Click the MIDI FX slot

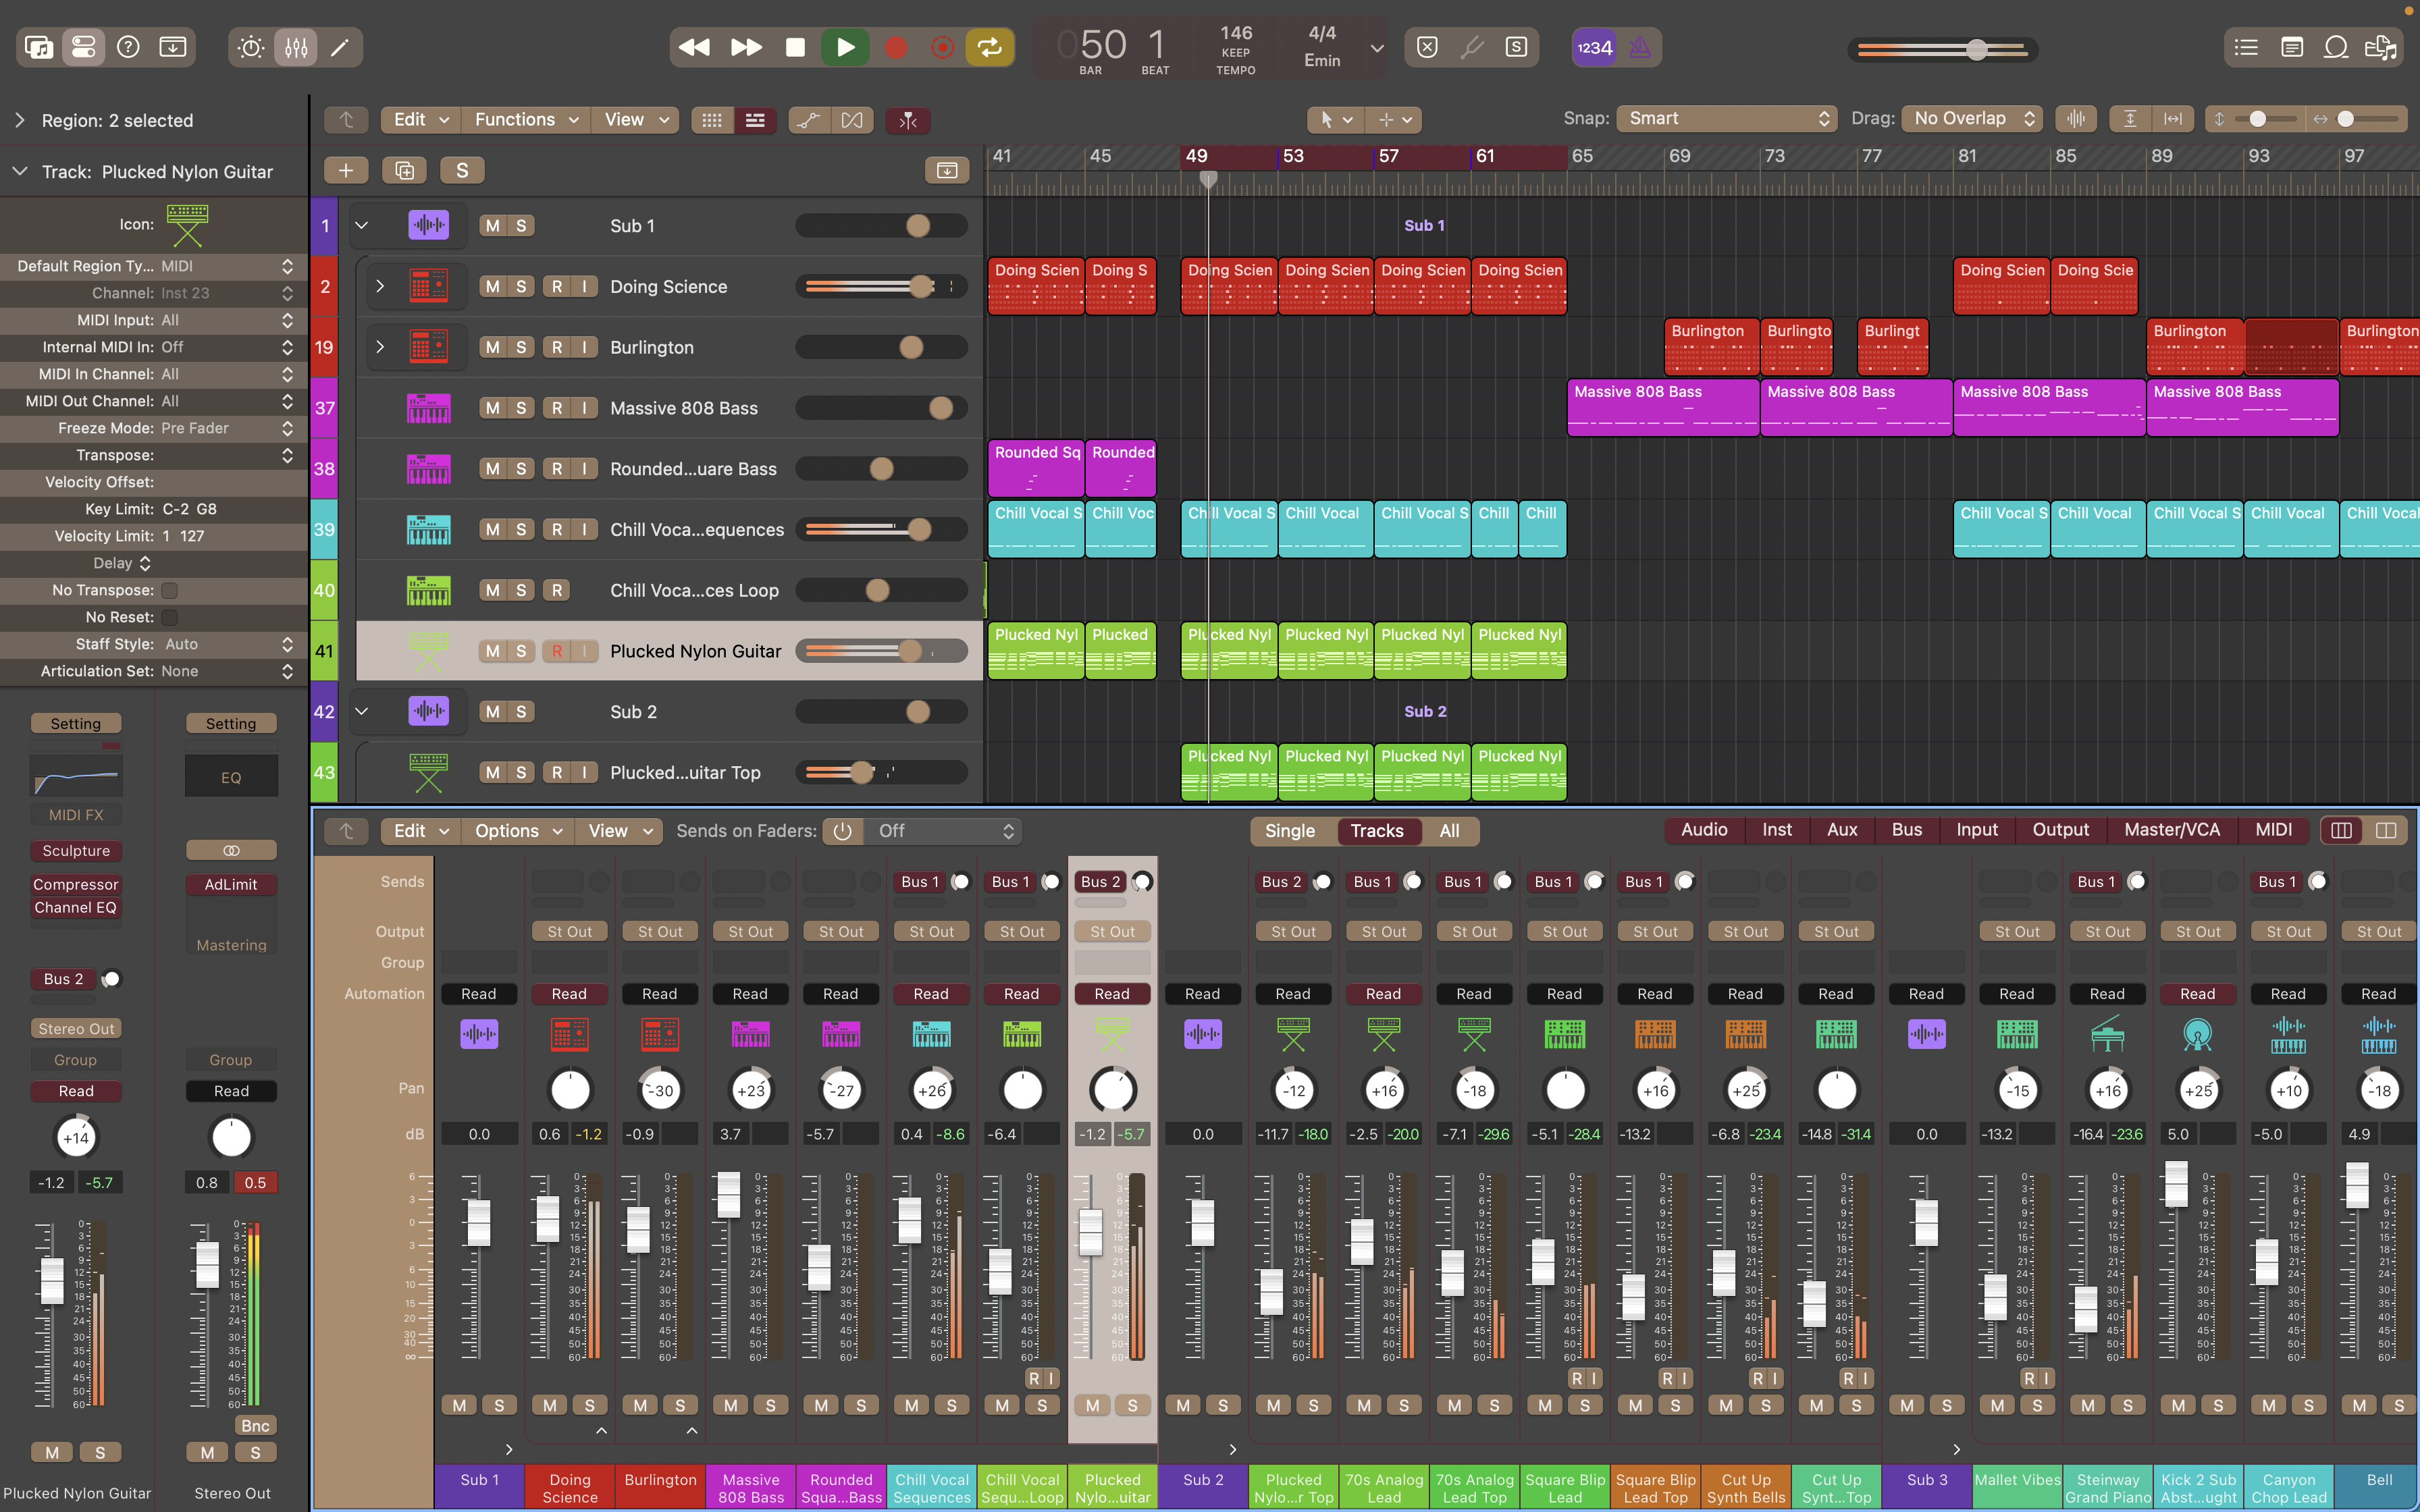pos(76,815)
